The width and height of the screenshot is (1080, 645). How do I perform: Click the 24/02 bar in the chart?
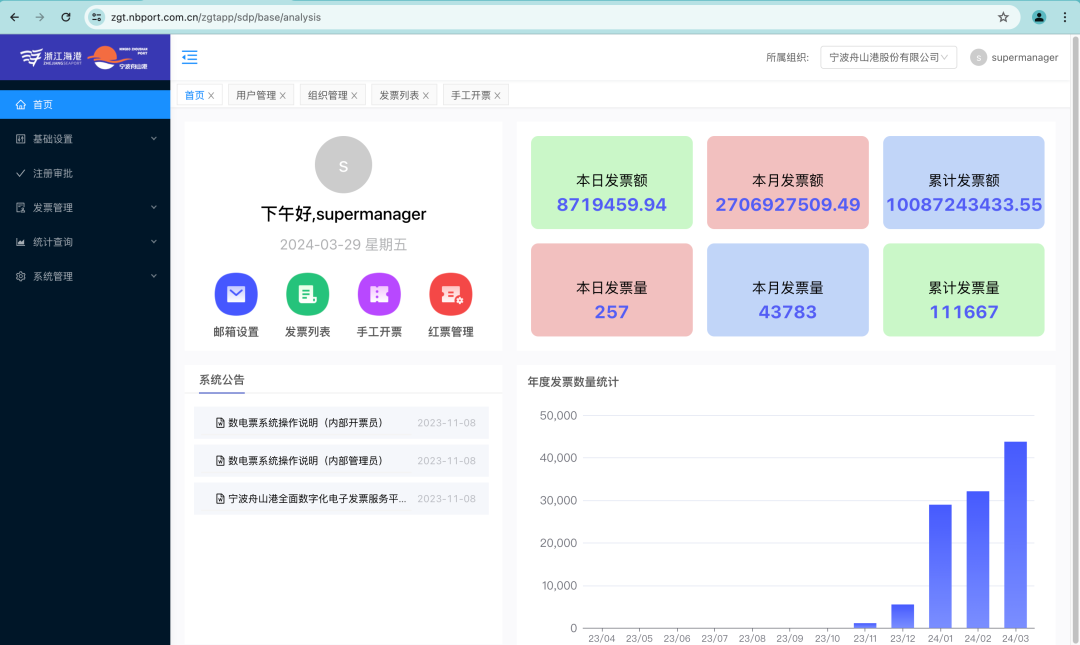pyautogui.click(x=978, y=560)
